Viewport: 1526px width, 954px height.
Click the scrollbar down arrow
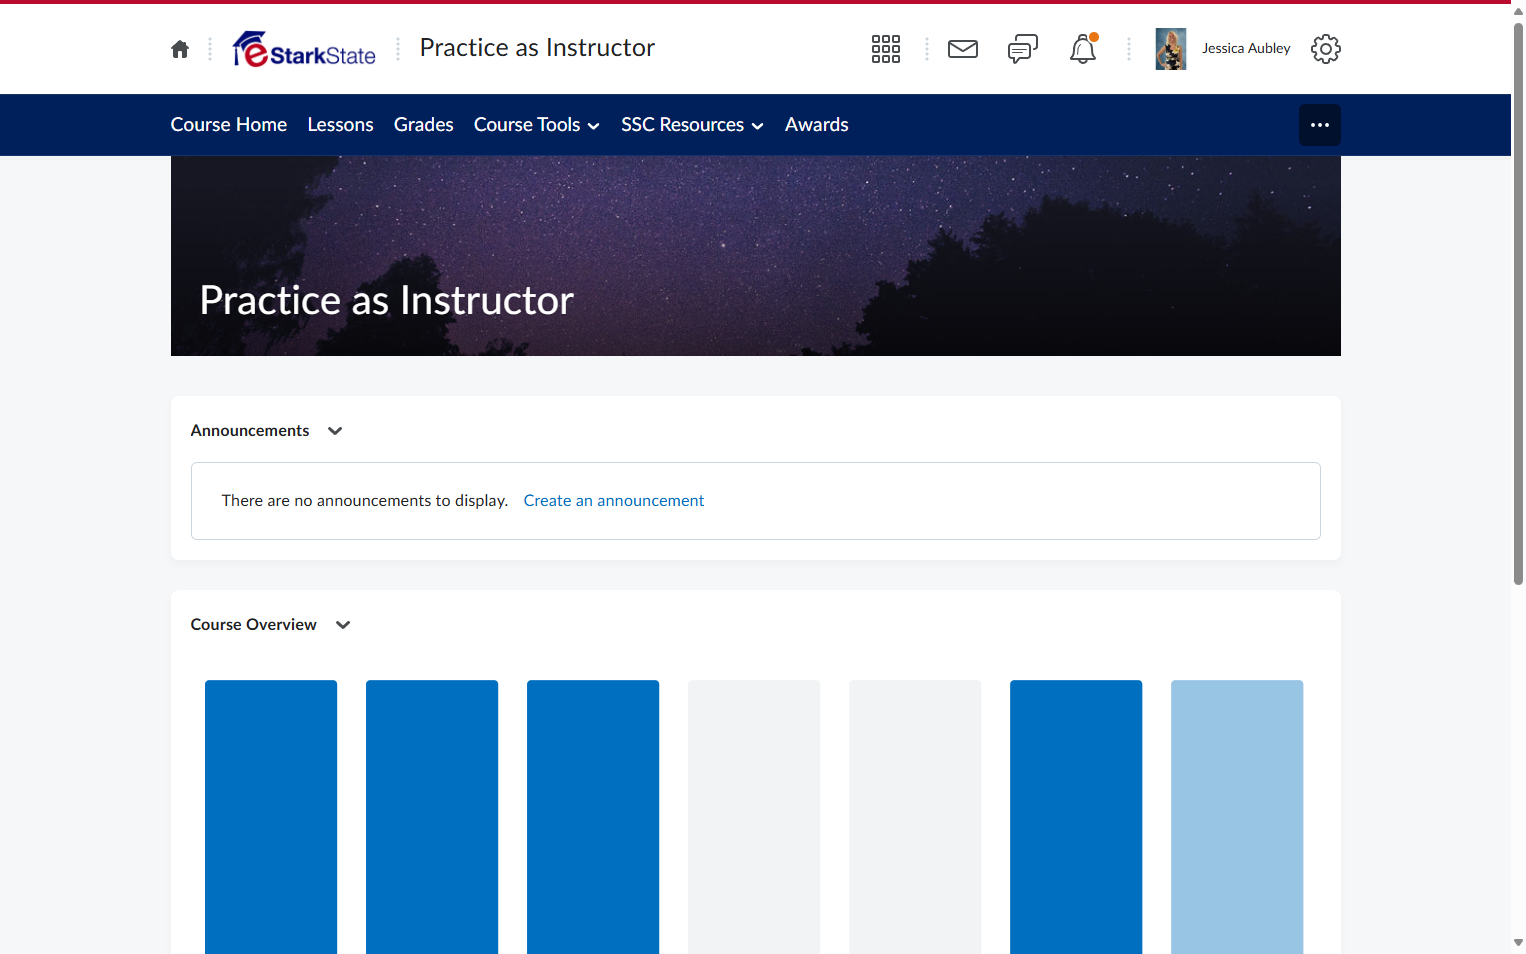click(1518, 943)
